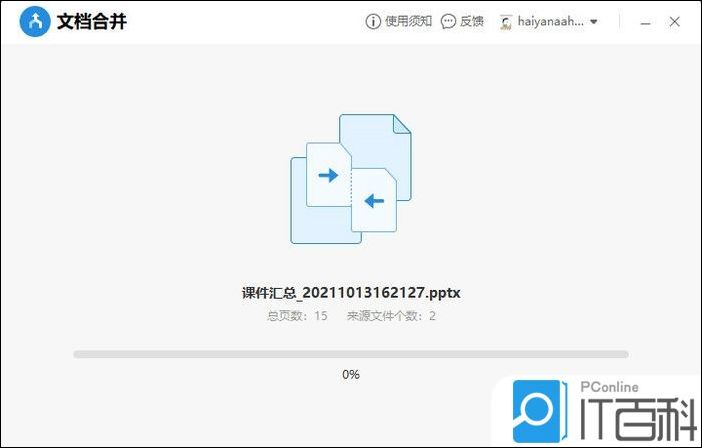Click the speech bubble feedback icon

(x=448, y=21)
